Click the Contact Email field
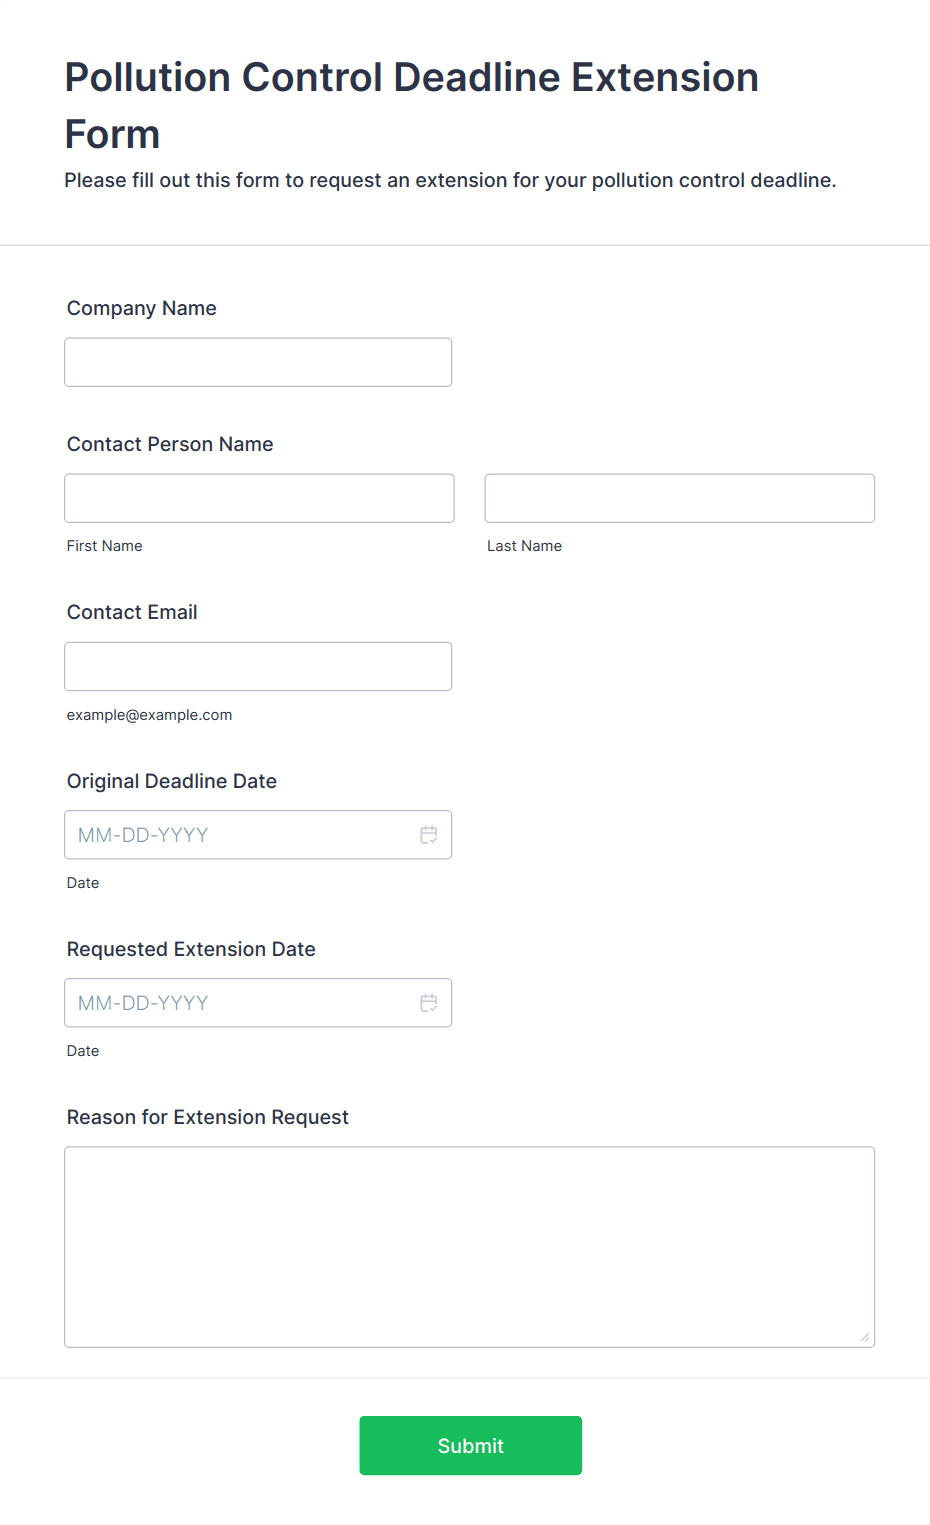 tap(258, 666)
